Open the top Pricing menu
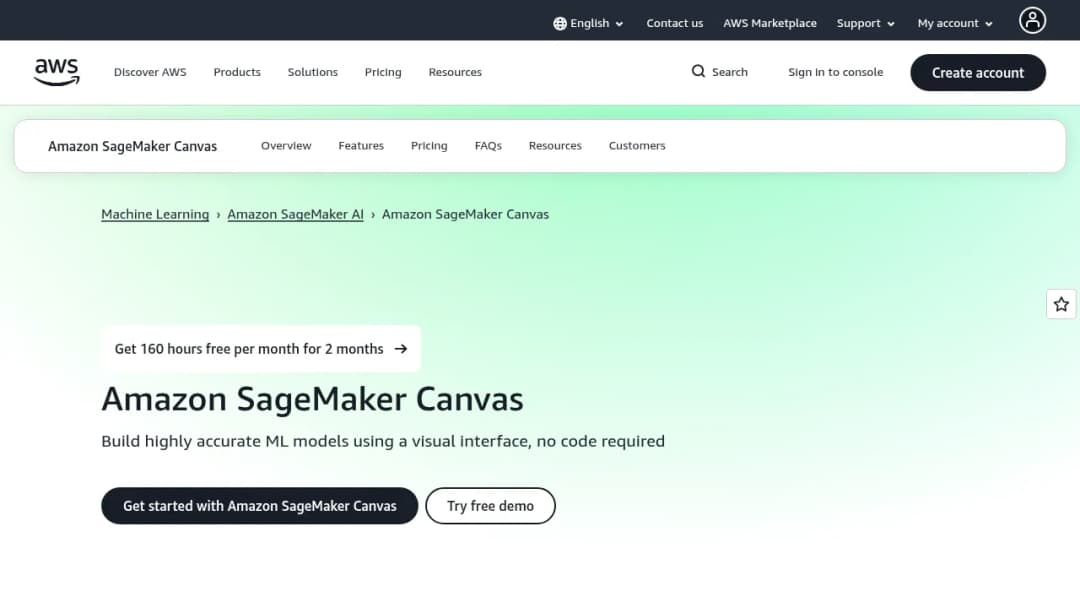This screenshot has width=1080, height=608. tap(383, 72)
